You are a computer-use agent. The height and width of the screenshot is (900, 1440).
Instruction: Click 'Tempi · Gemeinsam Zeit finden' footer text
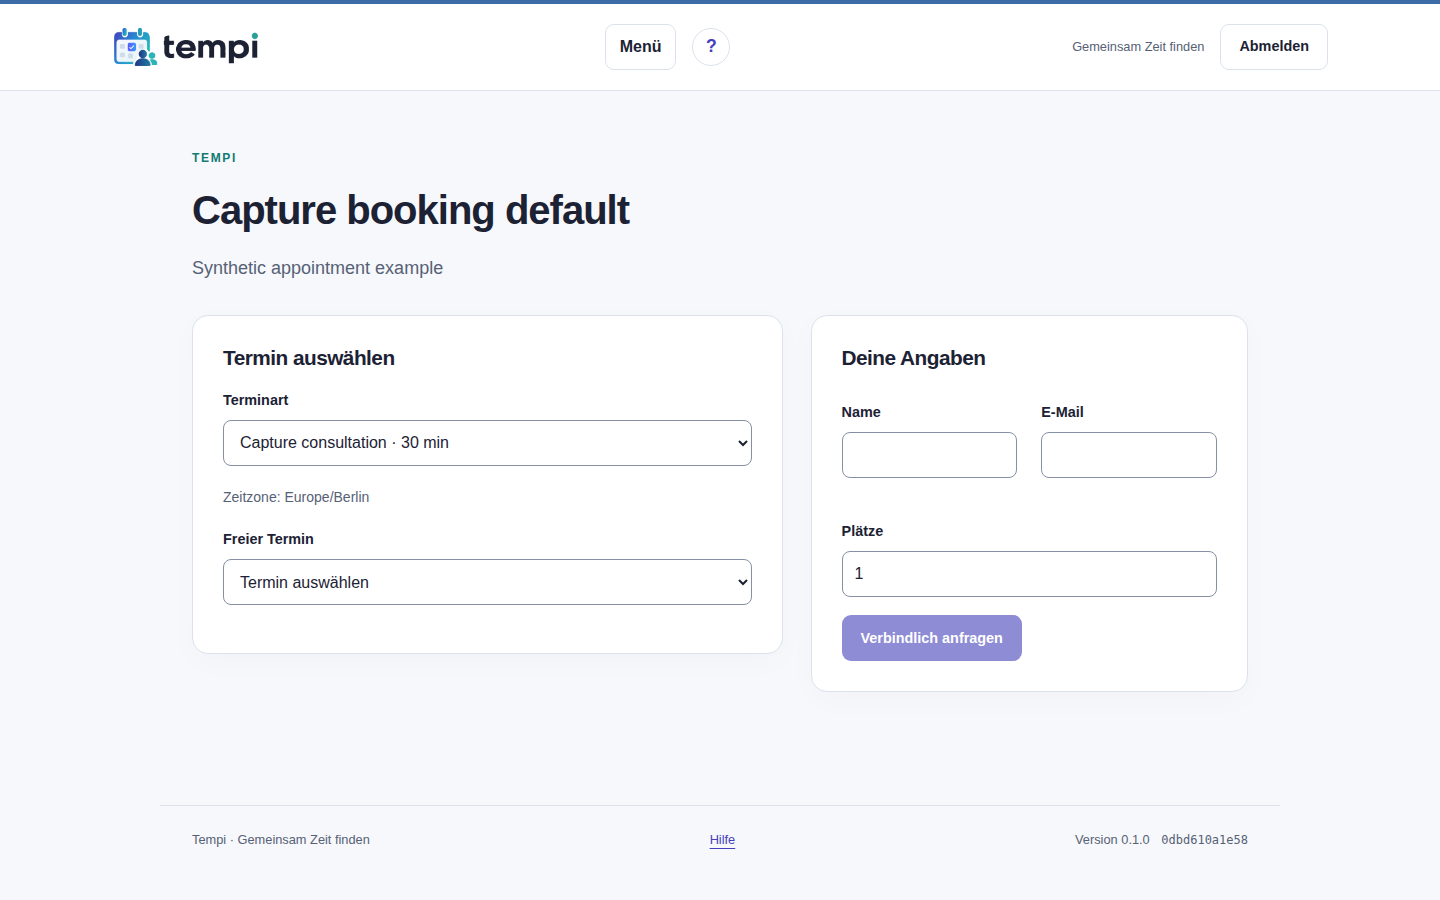pos(281,840)
